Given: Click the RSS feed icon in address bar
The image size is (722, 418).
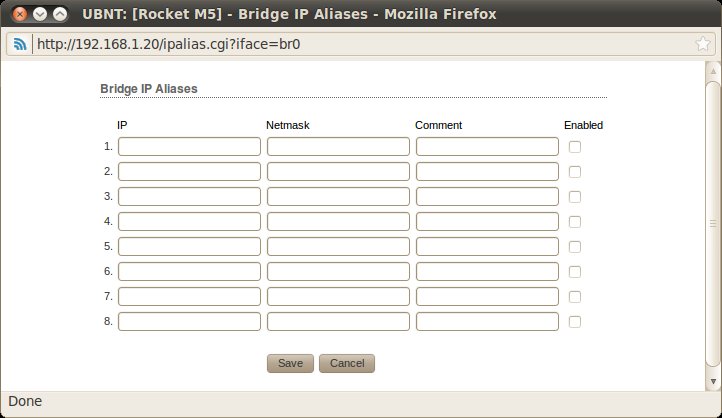Looking at the screenshot, I should [19, 45].
